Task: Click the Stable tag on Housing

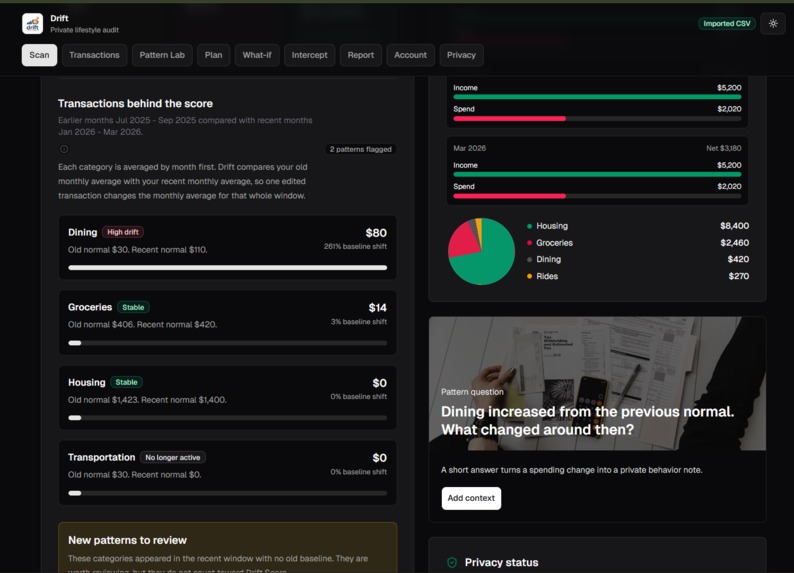Action: tap(126, 382)
